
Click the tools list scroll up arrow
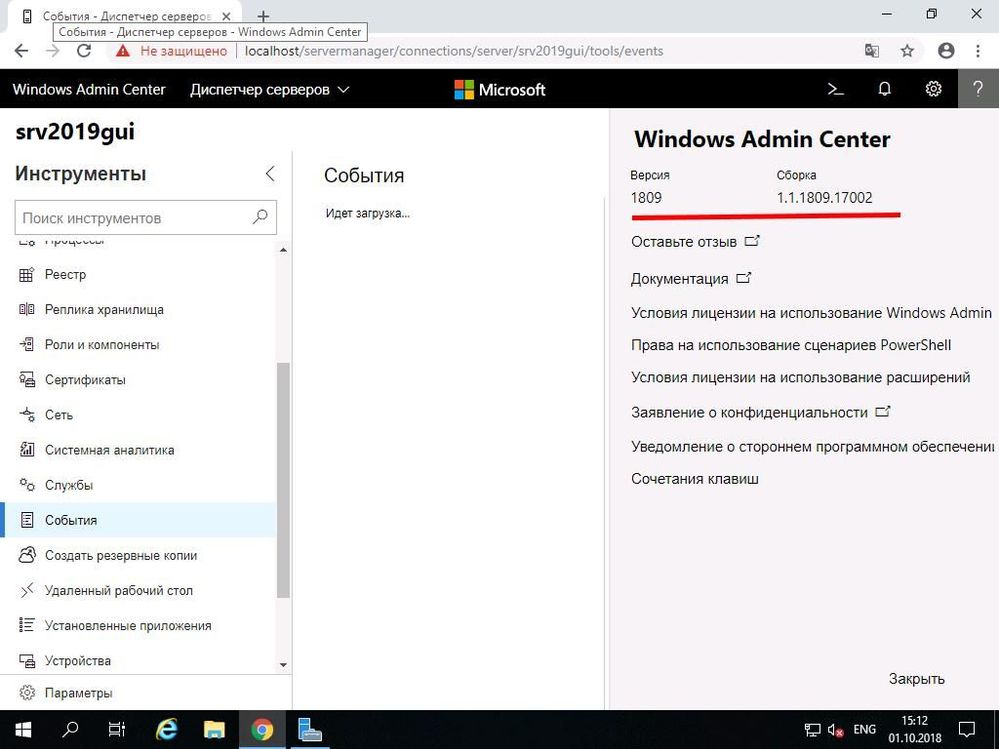[284, 250]
